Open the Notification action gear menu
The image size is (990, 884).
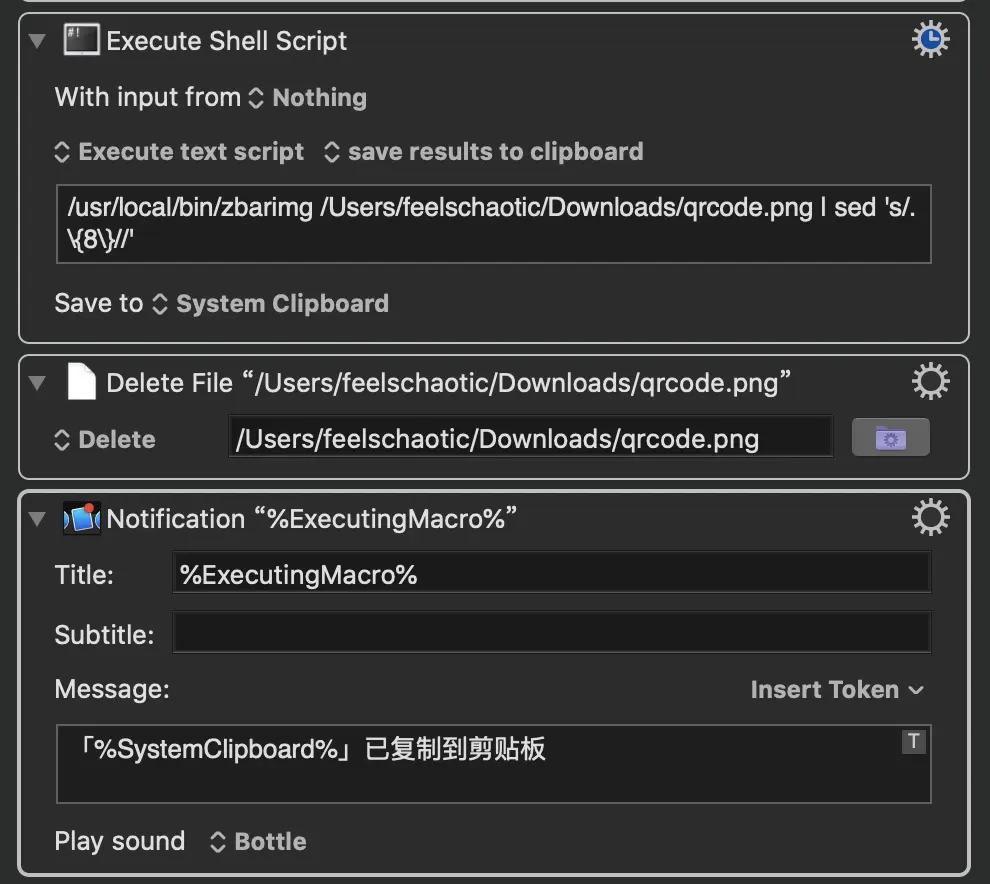(930, 518)
